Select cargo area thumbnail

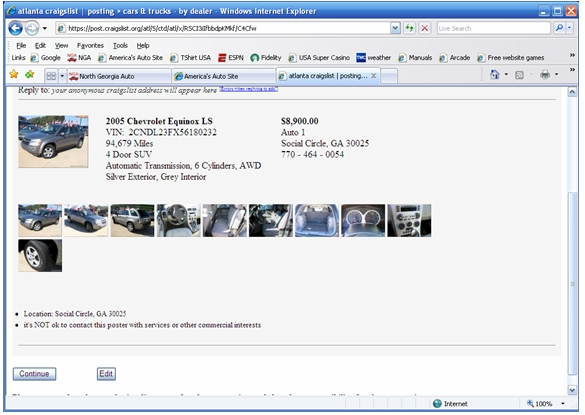point(317,220)
